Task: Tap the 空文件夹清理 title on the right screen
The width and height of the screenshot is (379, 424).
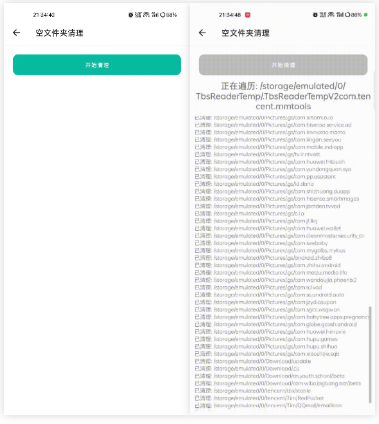Action: pos(245,33)
